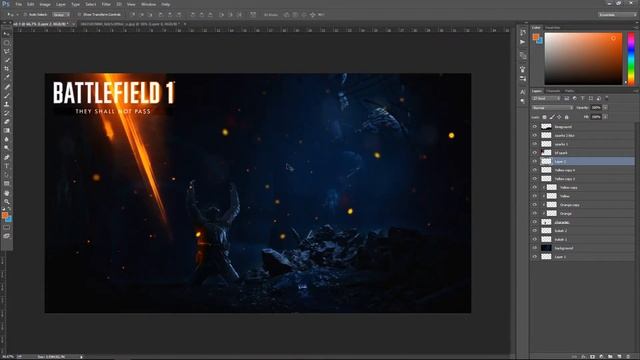
Task: Select the Magic Wand tool
Action: (7, 60)
